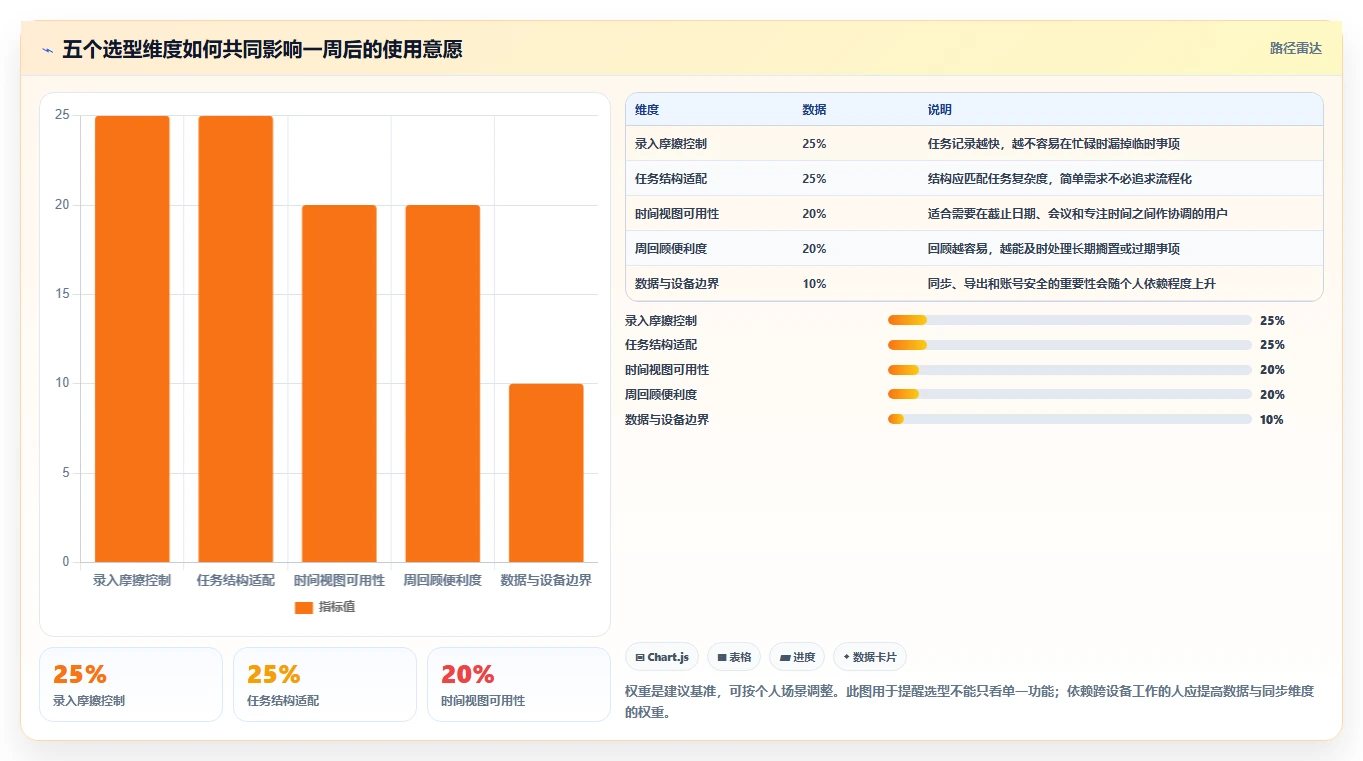The image size is (1363, 761).
Task: Click the 10% progress value label
Action: pos(1272,420)
